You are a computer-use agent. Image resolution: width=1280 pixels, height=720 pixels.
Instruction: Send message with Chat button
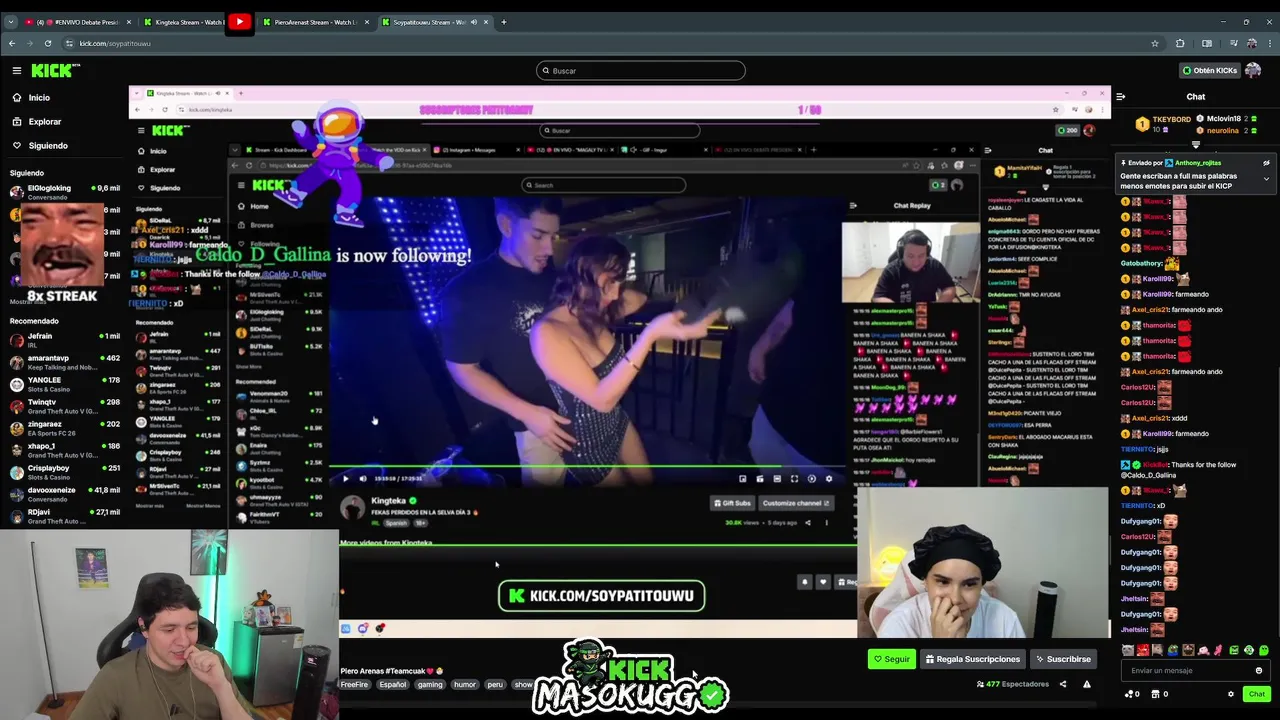pyautogui.click(x=1257, y=694)
